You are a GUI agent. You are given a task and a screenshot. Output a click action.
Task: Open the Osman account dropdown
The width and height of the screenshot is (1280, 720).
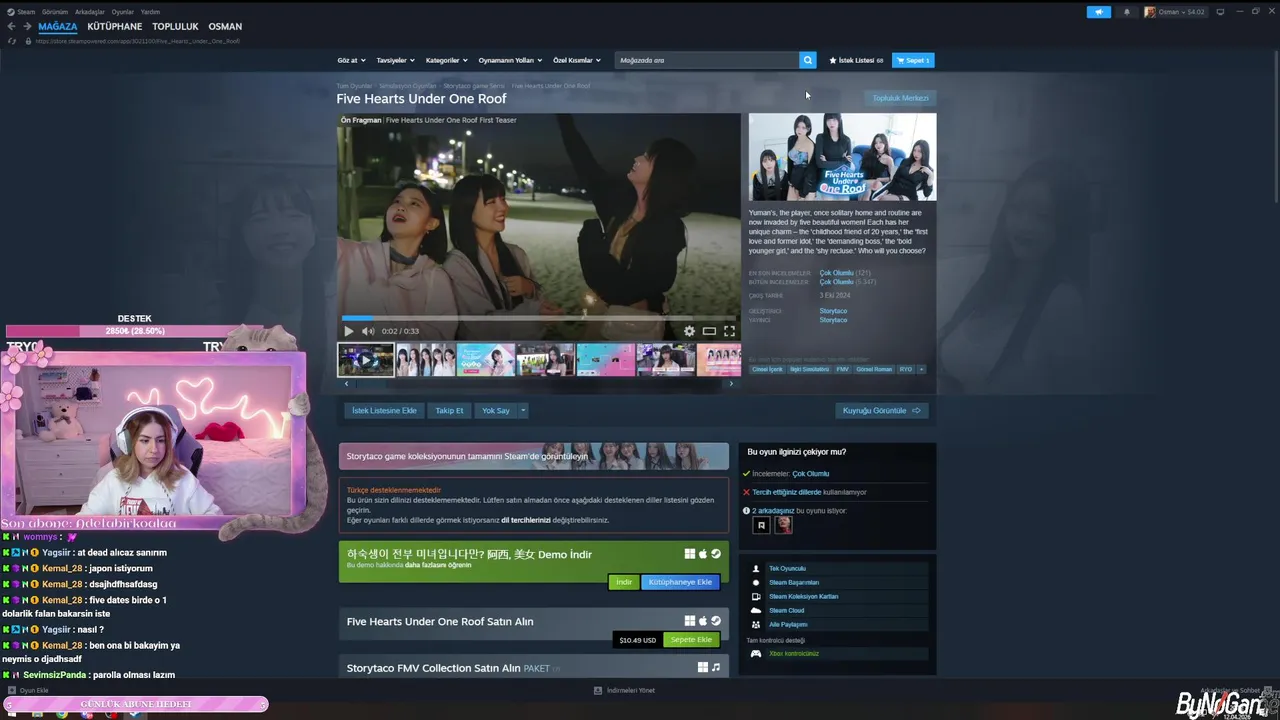coord(1176,12)
